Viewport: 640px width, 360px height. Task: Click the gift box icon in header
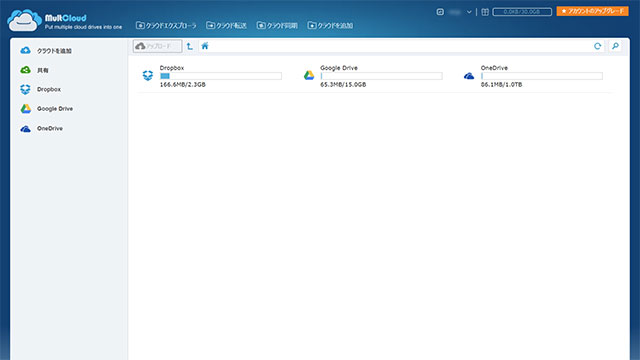485,12
